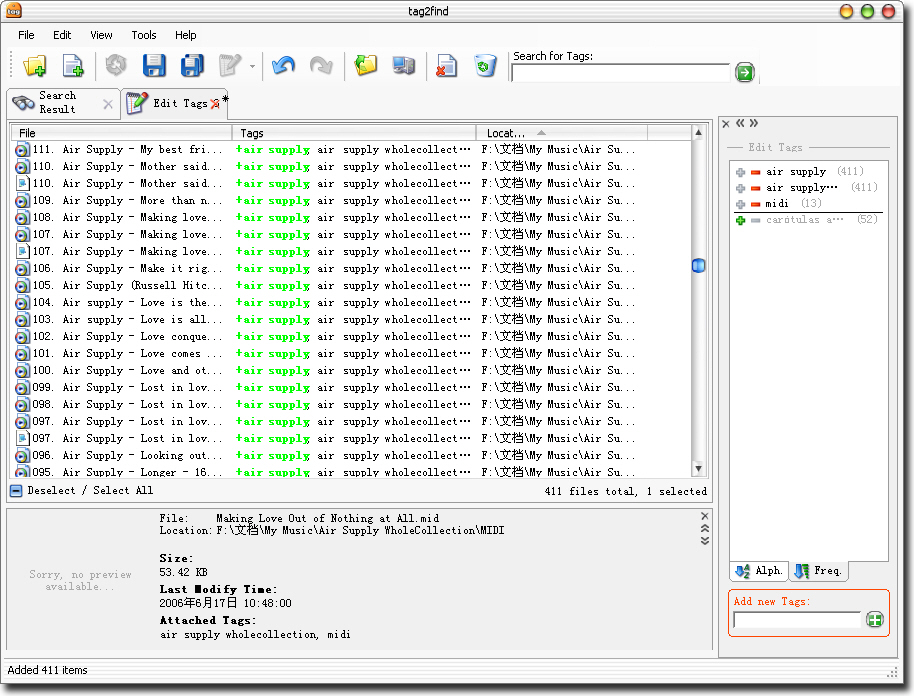The height and width of the screenshot is (696, 914).
Task: Click the recycle bin toolbar icon
Action: tap(485, 66)
